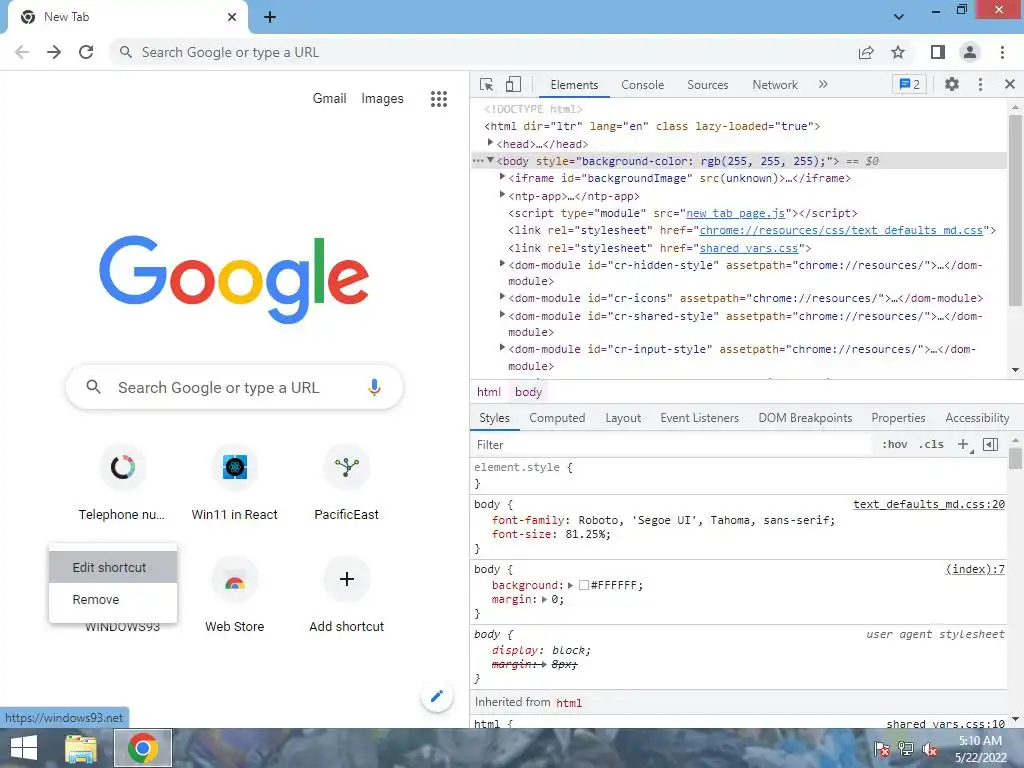The height and width of the screenshot is (768, 1024).
Task: Open the #FFFFFF background color swatch
Action: [x=584, y=586]
